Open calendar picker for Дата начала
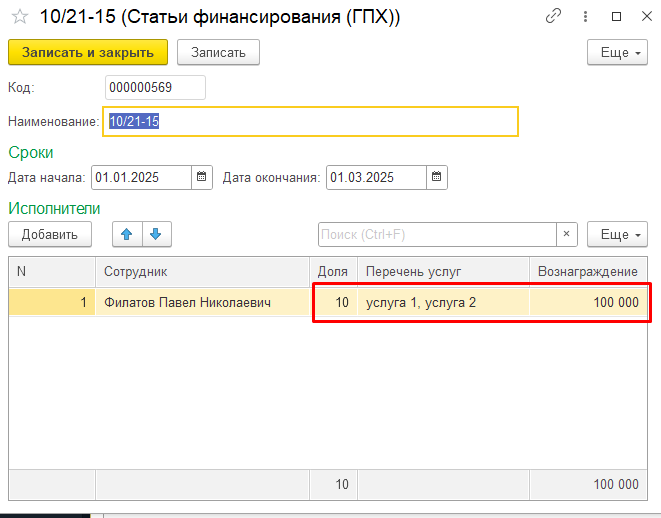 202,177
